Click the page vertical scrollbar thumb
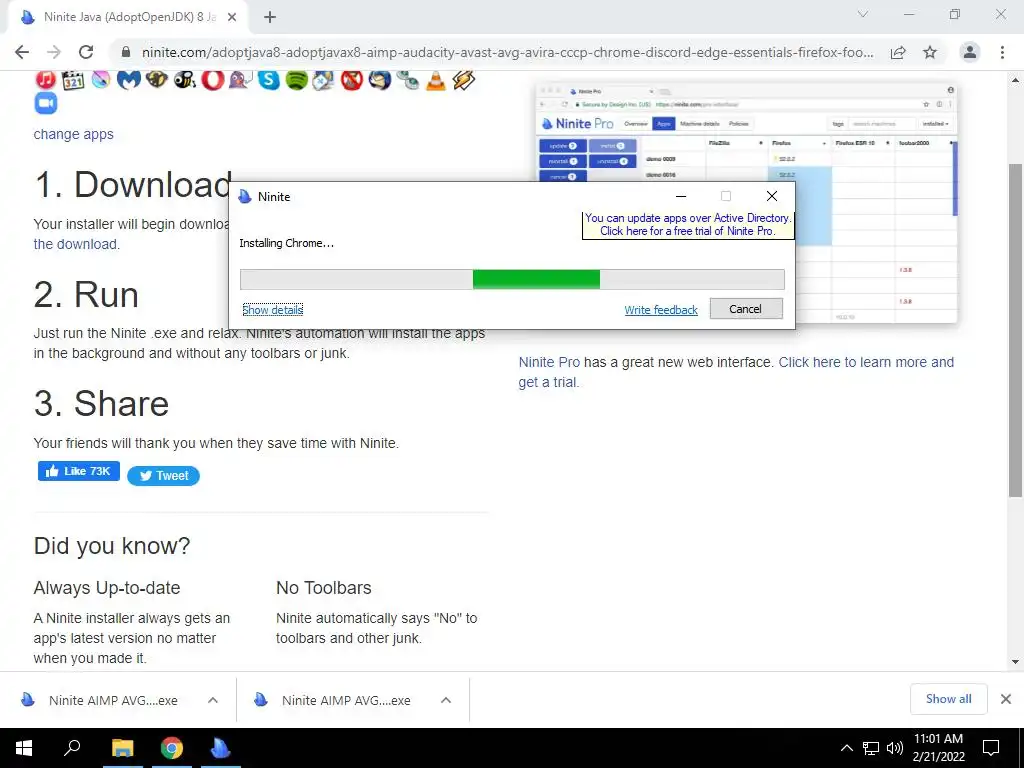 coord(1015,330)
